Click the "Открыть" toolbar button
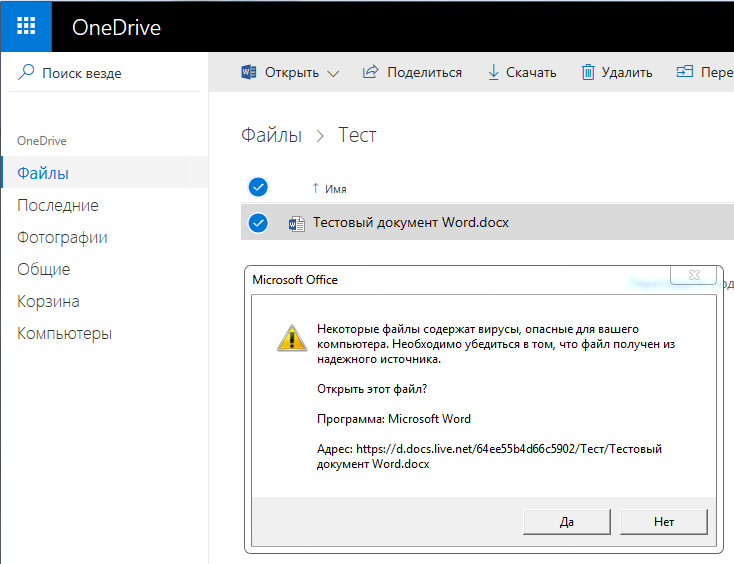Image resolution: width=734 pixels, height=564 pixels. 291,73
